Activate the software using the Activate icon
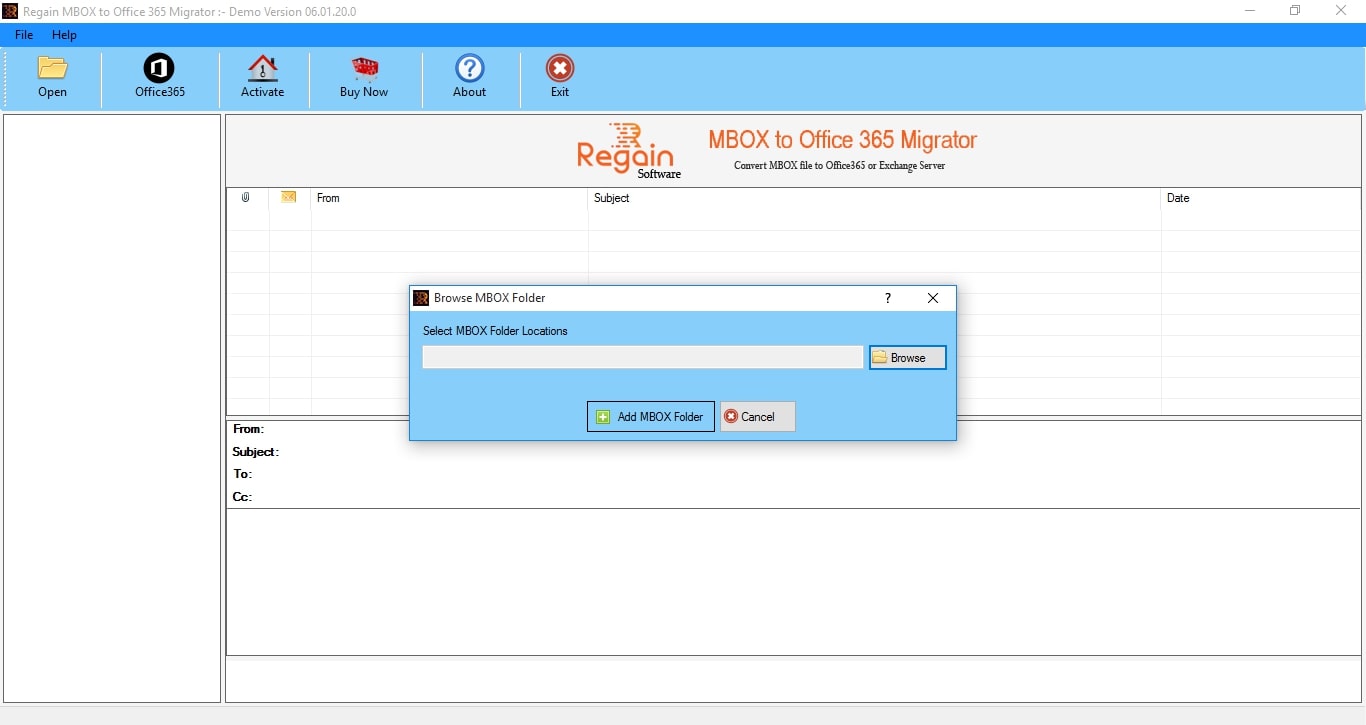 pyautogui.click(x=263, y=70)
